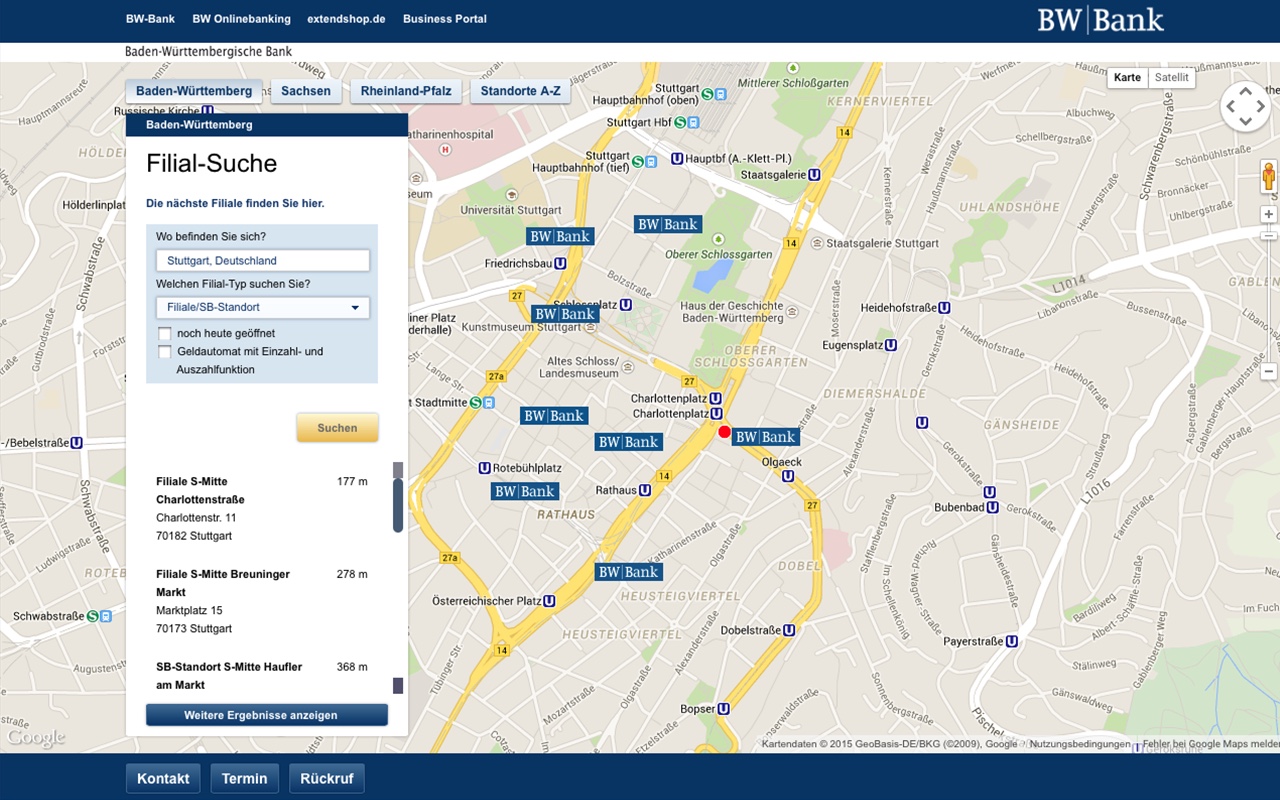Click BW Bank marker right of Rotebühlplatz
Screen dimensions: 1280x800
click(x=525, y=491)
